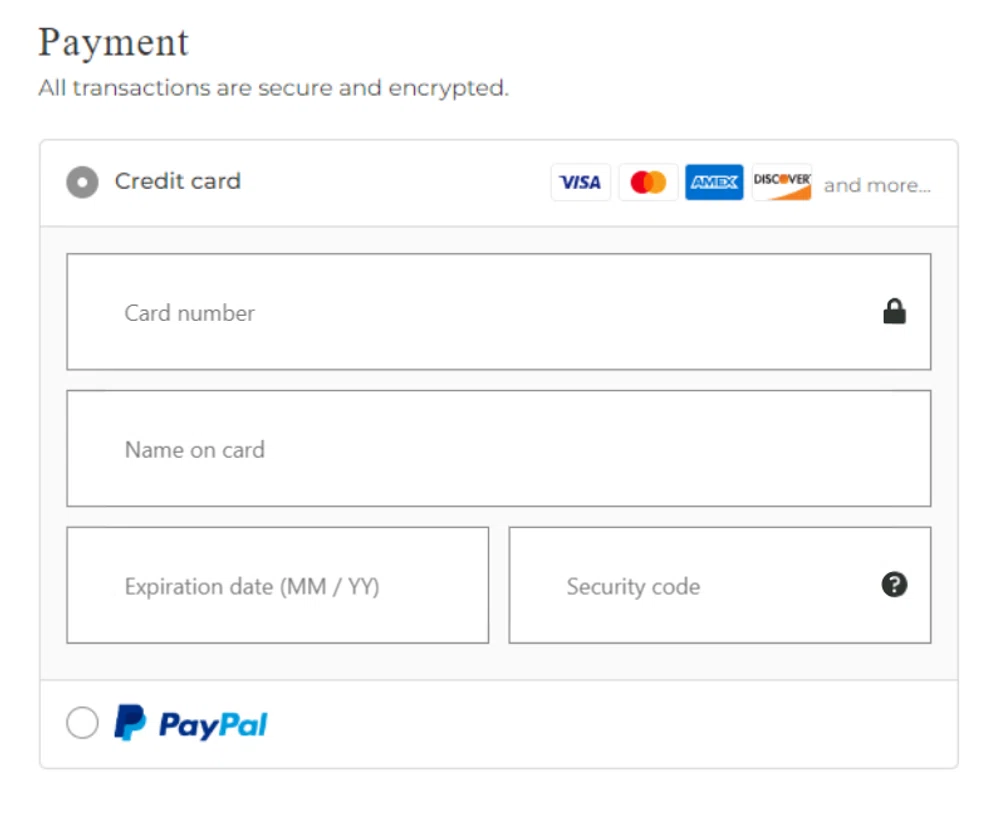
Task: Select the Credit card radio button
Action: 82,182
